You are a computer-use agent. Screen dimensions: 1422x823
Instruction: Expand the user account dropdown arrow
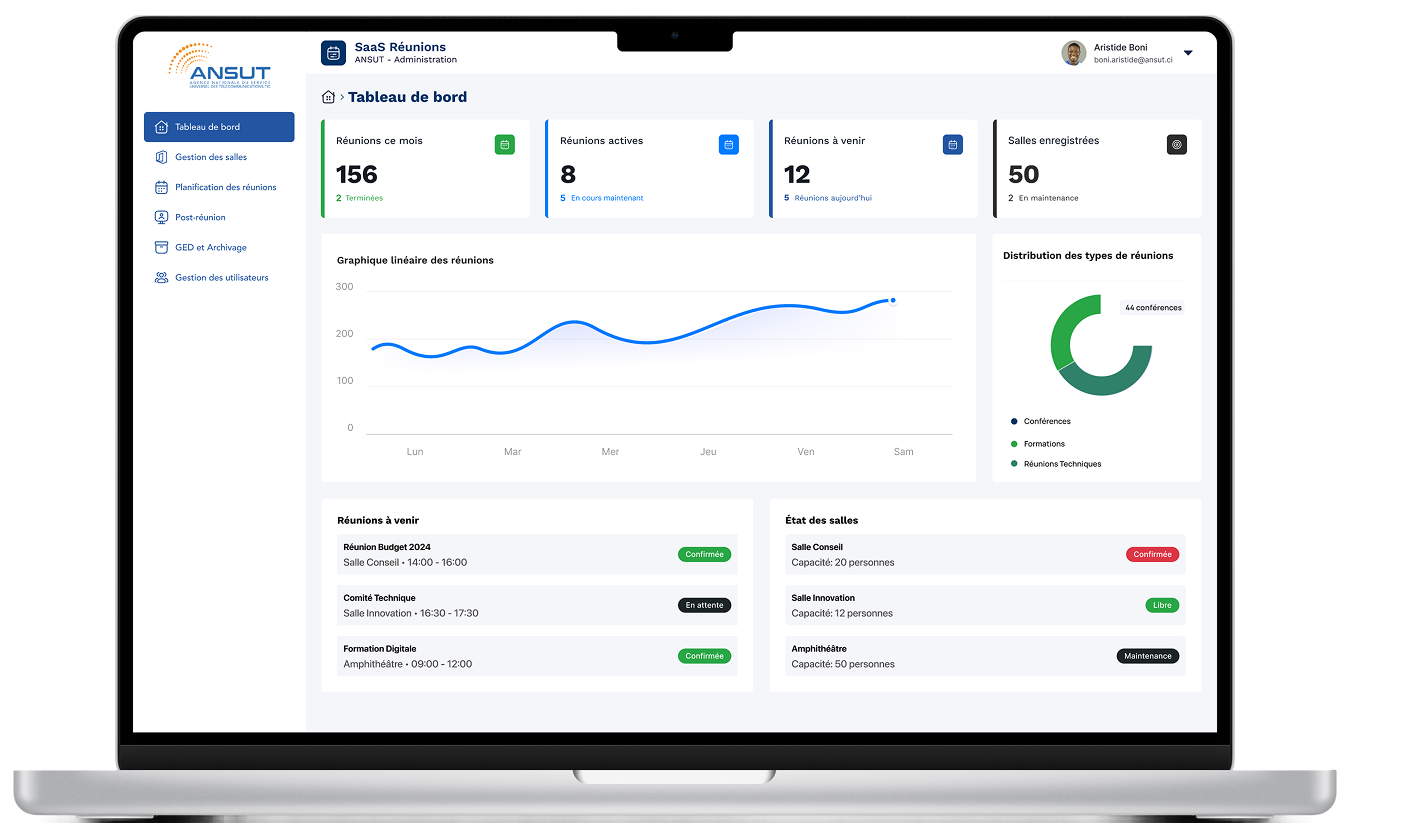click(x=1188, y=53)
